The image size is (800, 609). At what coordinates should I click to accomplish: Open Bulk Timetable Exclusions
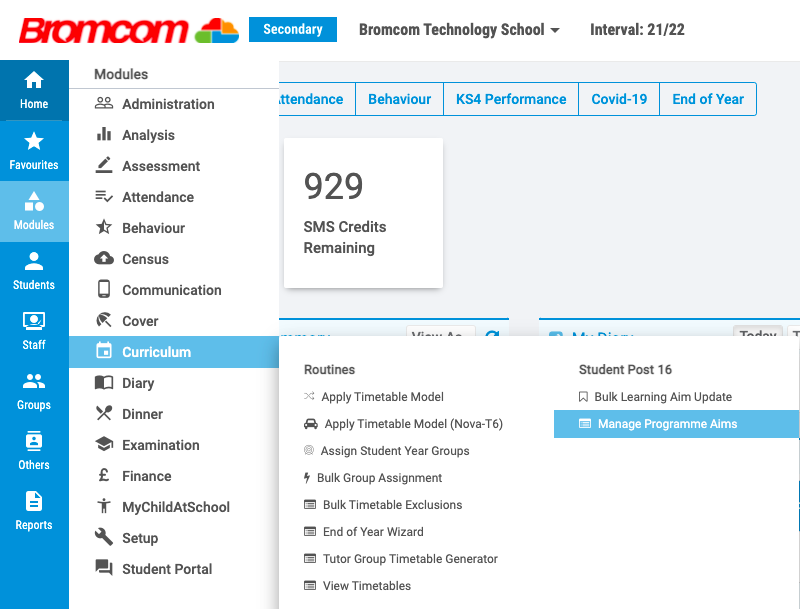click(392, 505)
